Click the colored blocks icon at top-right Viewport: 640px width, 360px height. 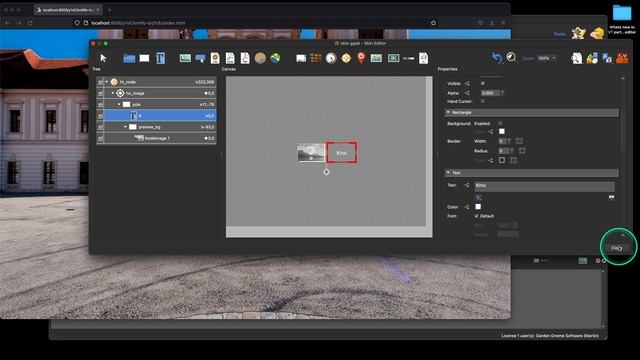pyautogui.click(x=592, y=58)
